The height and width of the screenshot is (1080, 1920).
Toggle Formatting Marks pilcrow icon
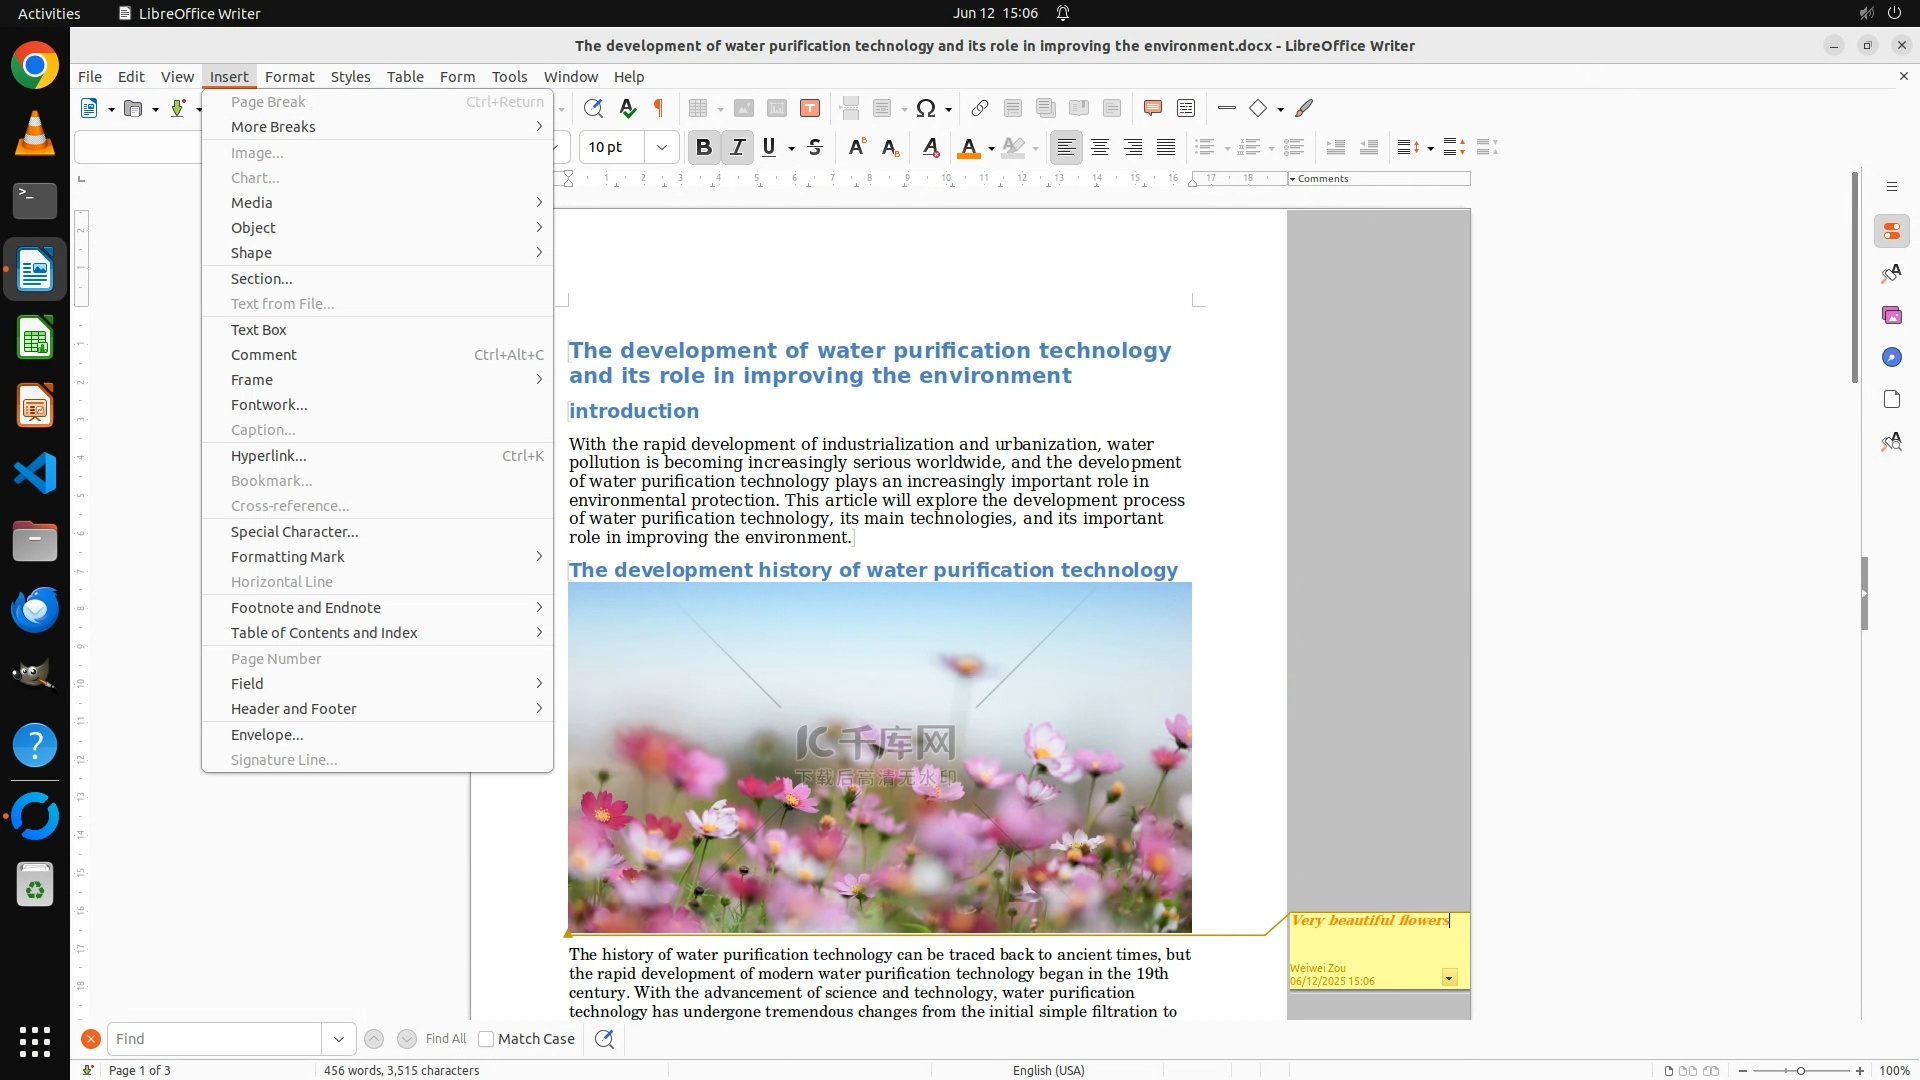(x=659, y=108)
